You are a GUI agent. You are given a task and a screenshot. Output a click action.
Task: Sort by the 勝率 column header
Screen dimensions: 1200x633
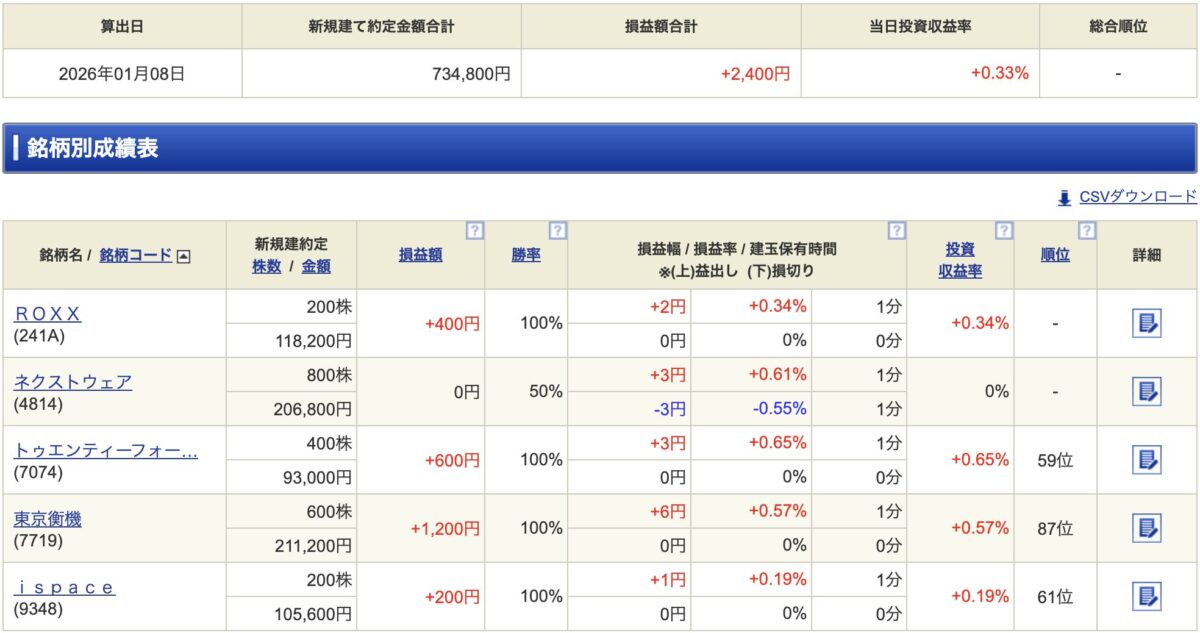pos(526,255)
